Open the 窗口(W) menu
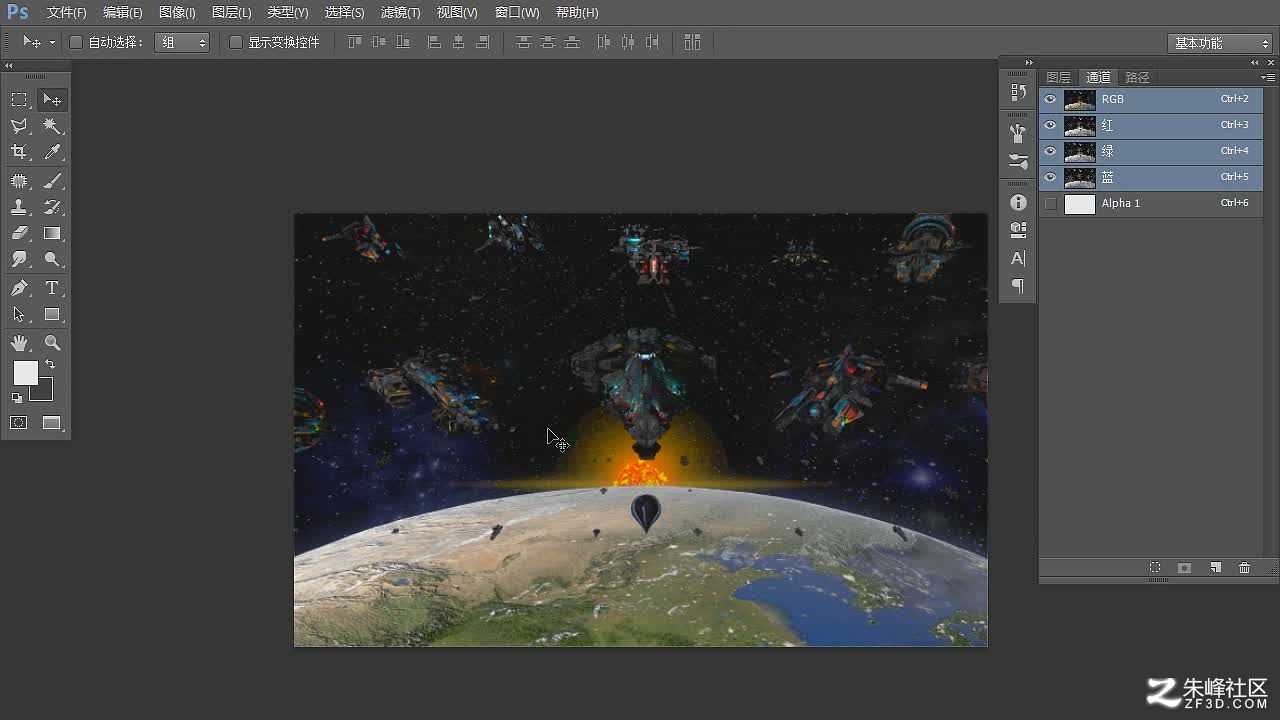This screenshot has height=720, width=1280. (517, 12)
